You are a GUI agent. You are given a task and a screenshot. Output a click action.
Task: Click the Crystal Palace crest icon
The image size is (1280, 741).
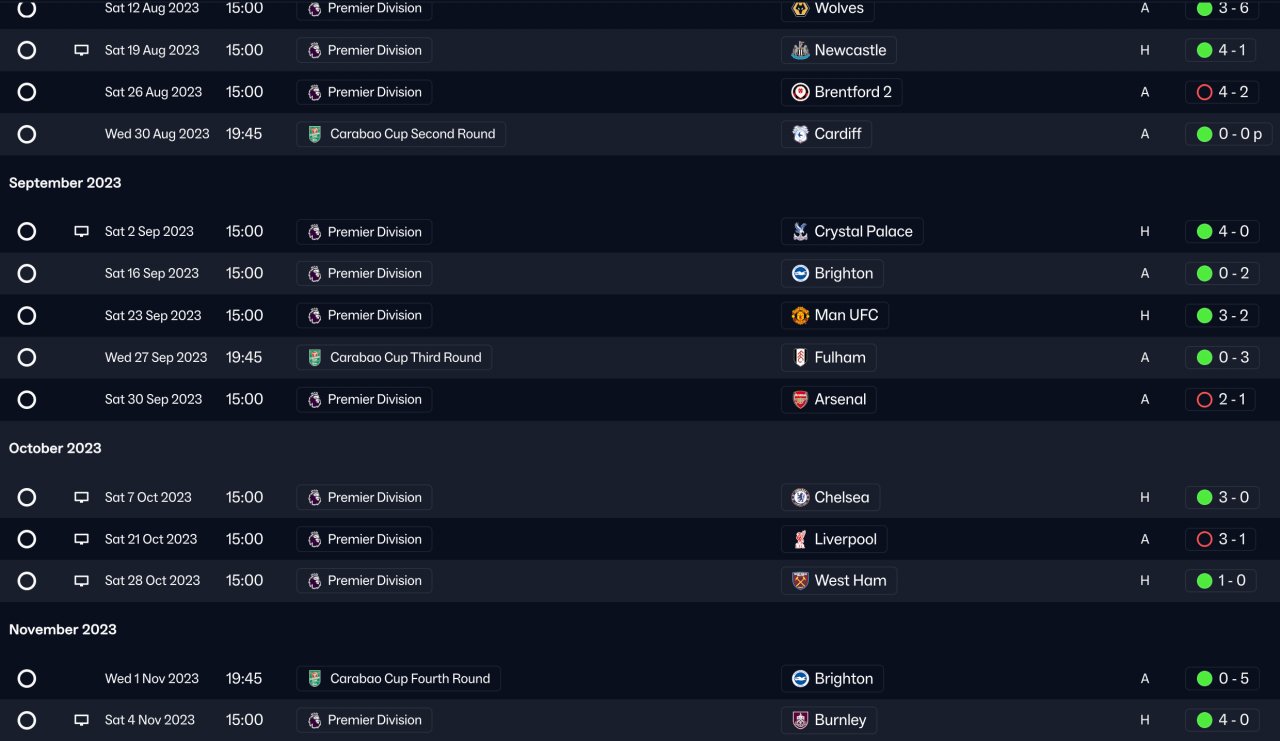click(800, 232)
